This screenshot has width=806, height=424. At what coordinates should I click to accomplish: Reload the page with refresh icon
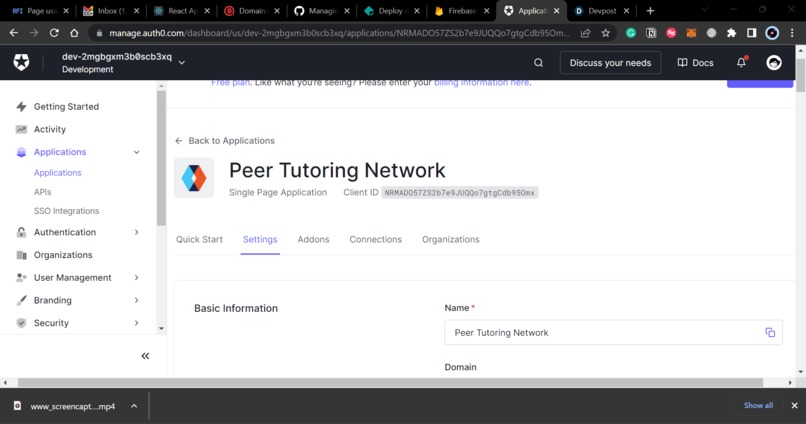[54, 33]
